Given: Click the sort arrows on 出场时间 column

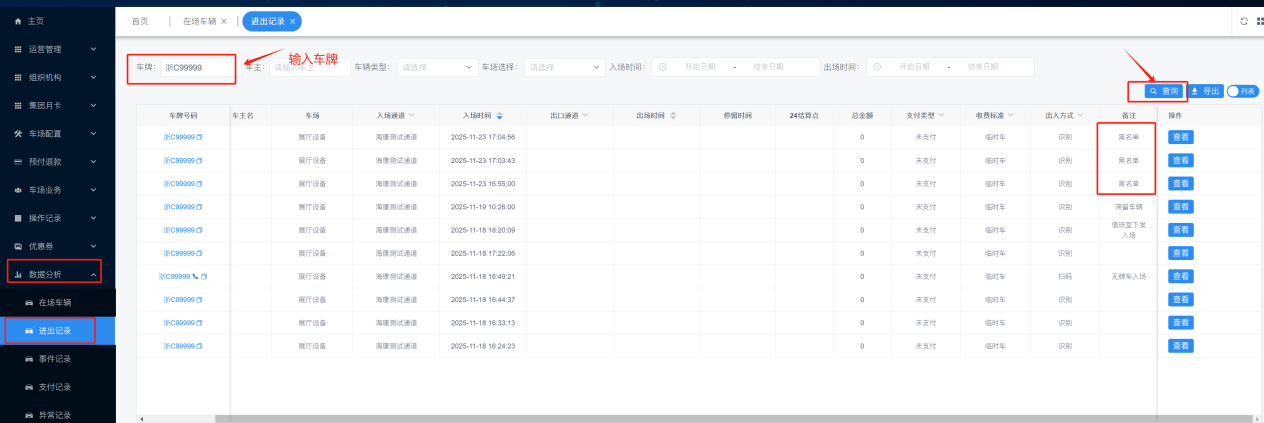Looking at the screenshot, I should (x=673, y=115).
